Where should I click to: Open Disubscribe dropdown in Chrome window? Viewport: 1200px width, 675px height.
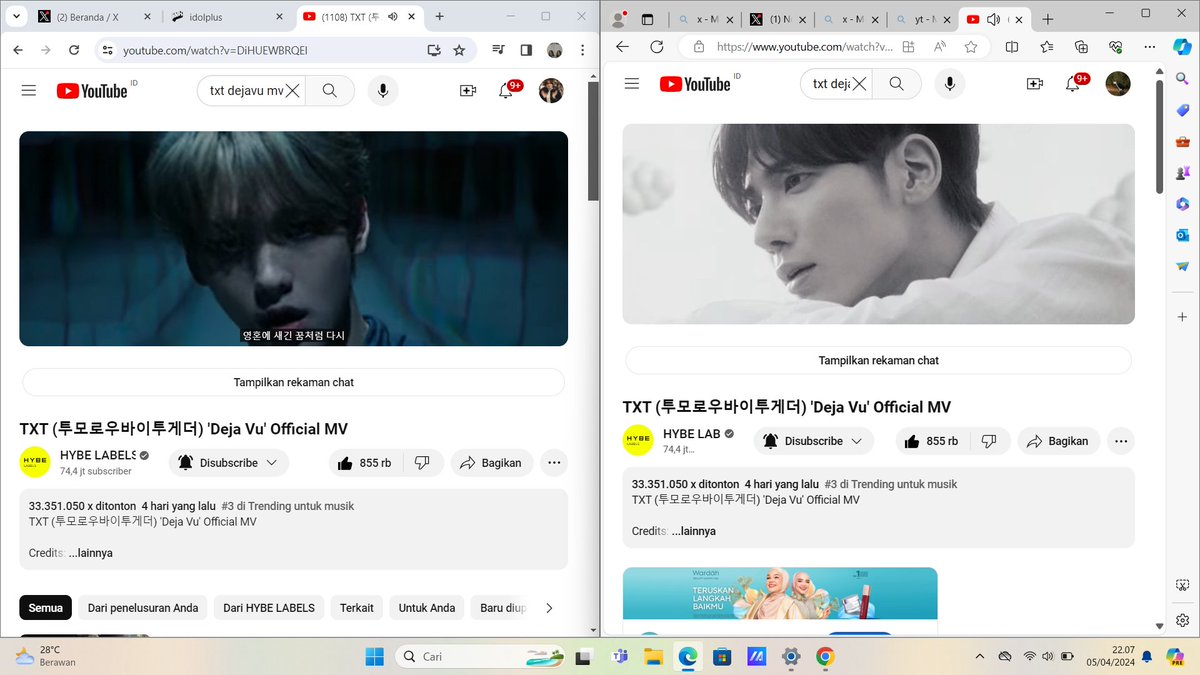229,463
